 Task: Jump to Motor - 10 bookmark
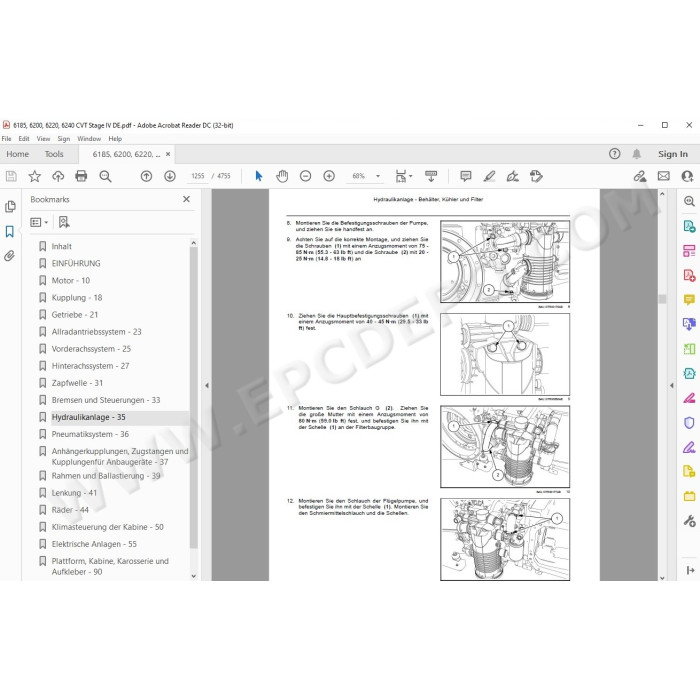point(71,280)
